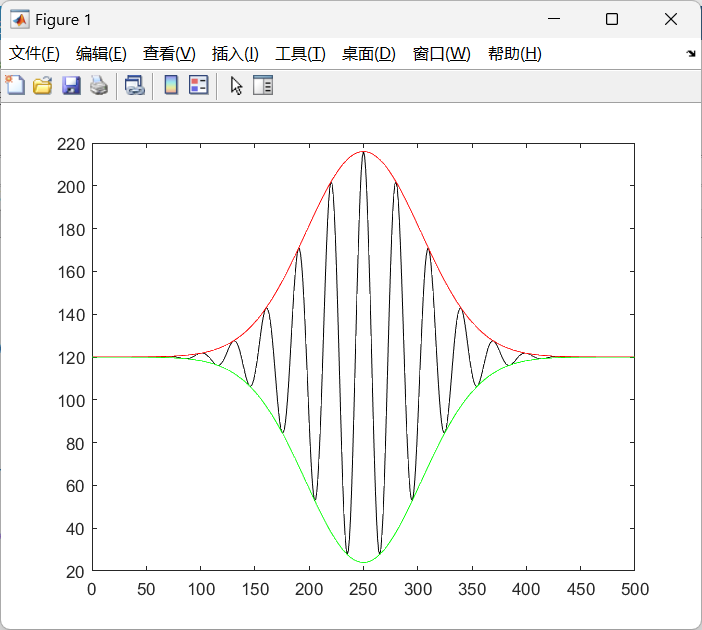Save the figure using the floppy disk icon

pyautogui.click(x=71, y=85)
